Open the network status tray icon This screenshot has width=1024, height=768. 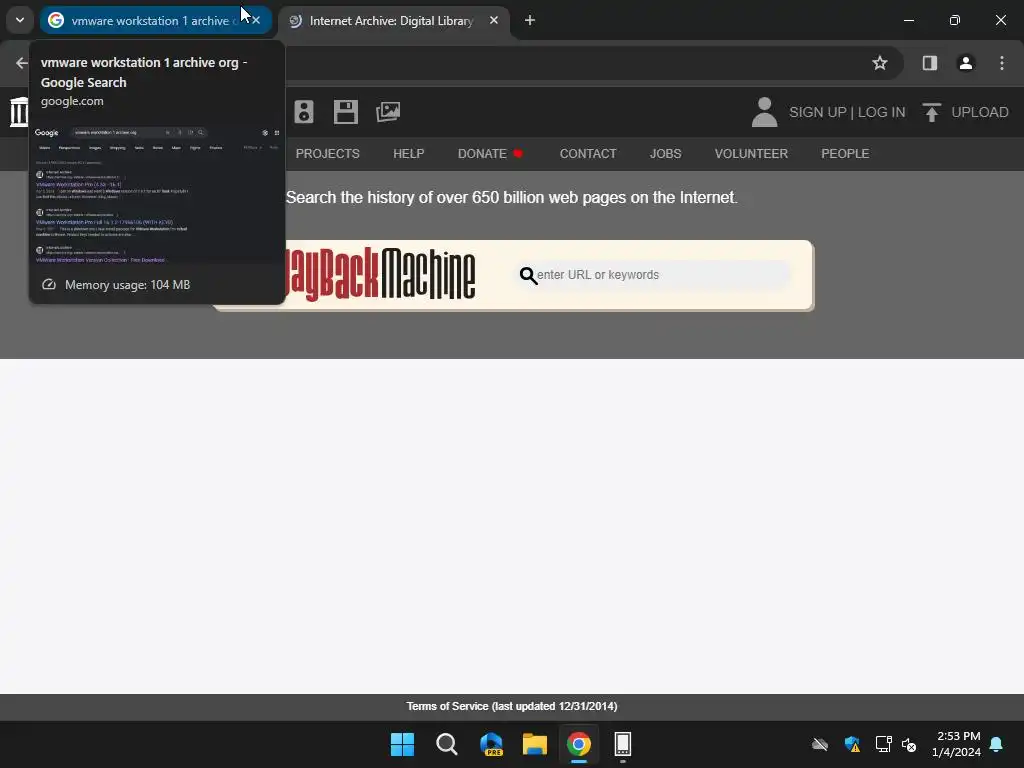883,744
